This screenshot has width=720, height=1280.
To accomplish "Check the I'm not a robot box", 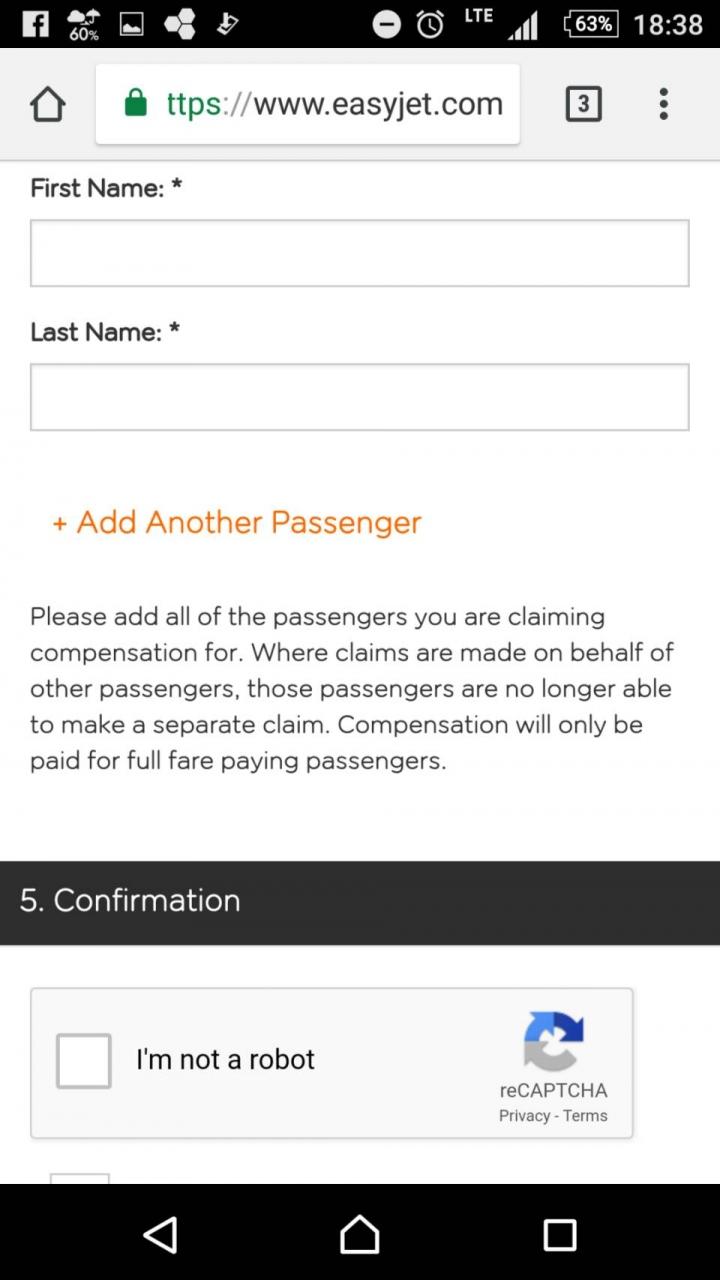I will tap(83, 1061).
